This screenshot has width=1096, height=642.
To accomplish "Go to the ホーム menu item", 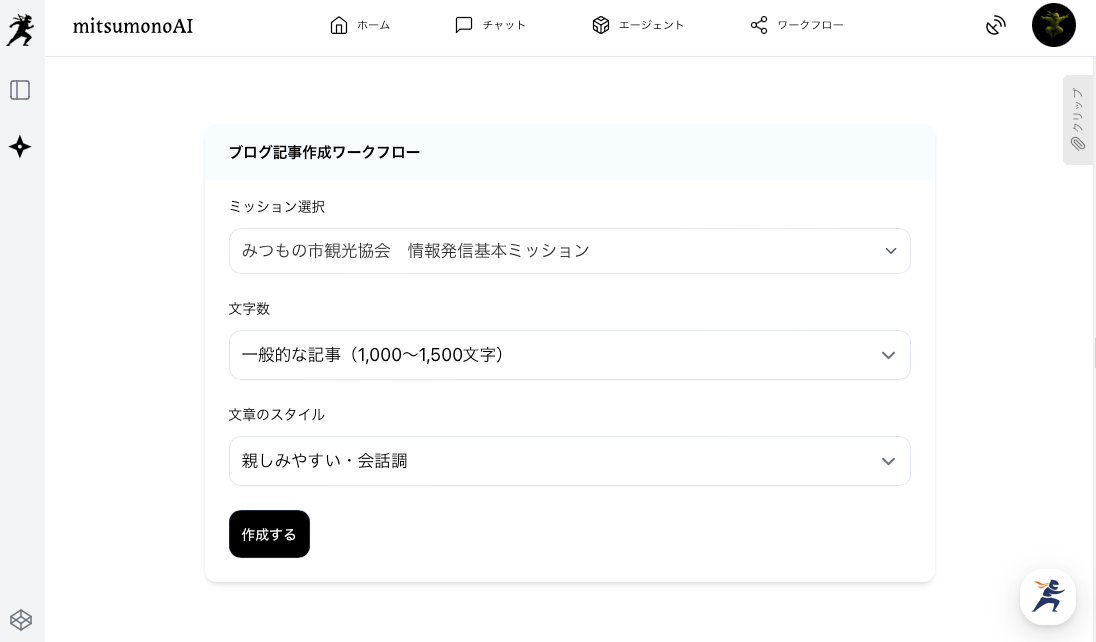I will click(x=360, y=25).
